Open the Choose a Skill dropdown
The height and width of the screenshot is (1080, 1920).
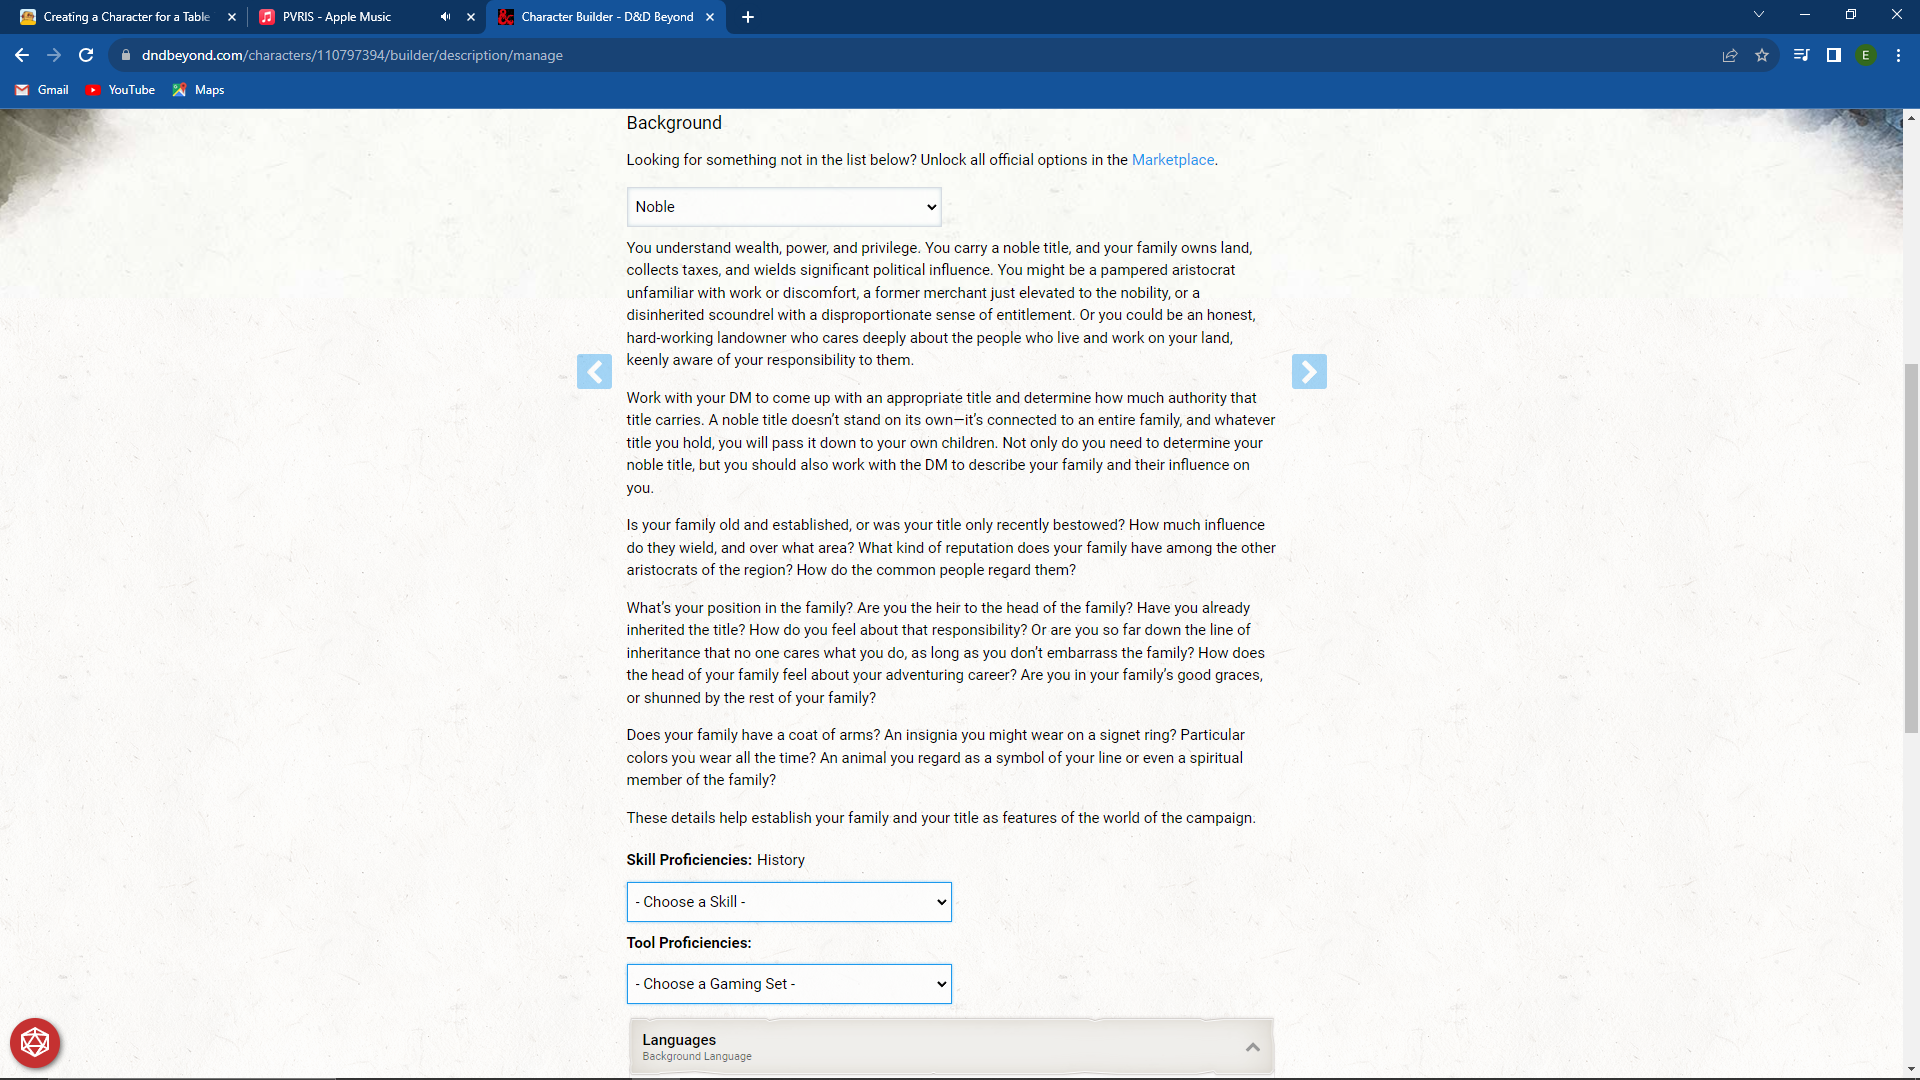click(x=788, y=901)
